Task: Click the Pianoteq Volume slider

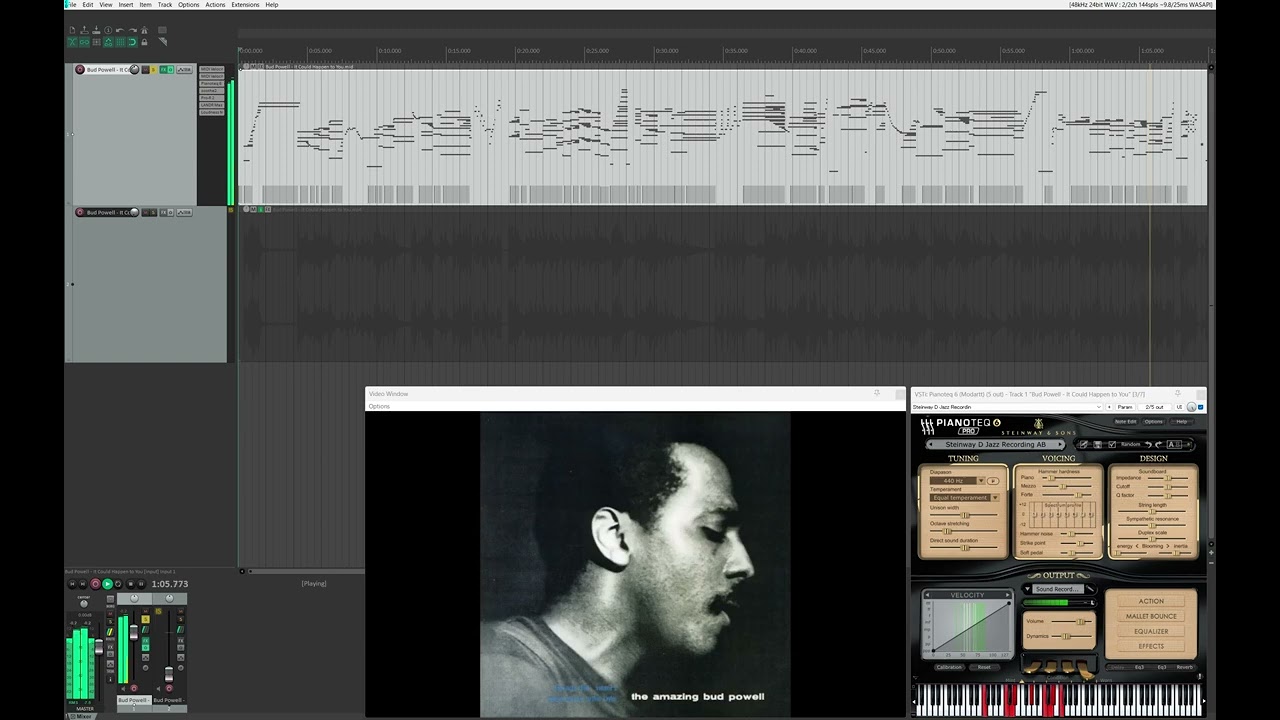Action: (x=1071, y=621)
